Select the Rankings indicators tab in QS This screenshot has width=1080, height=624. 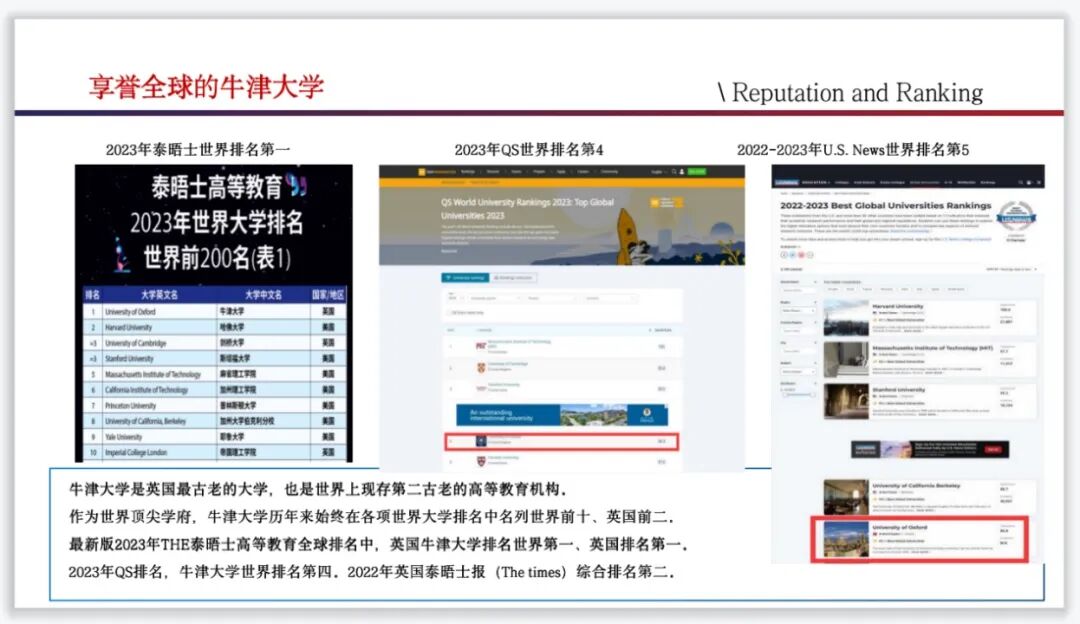pyautogui.click(x=514, y=278)
